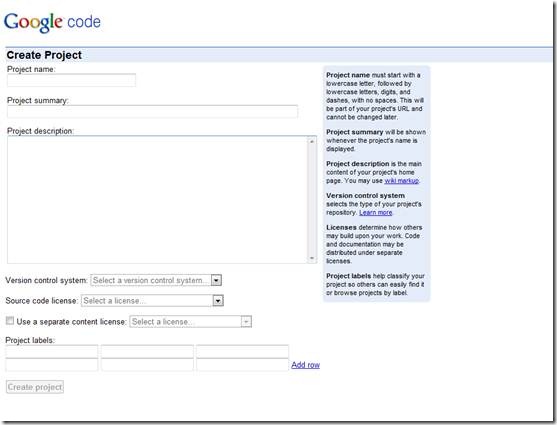This screenshot has height=425, width=557.
Task: Open the Learn more link
Action: 375,212
